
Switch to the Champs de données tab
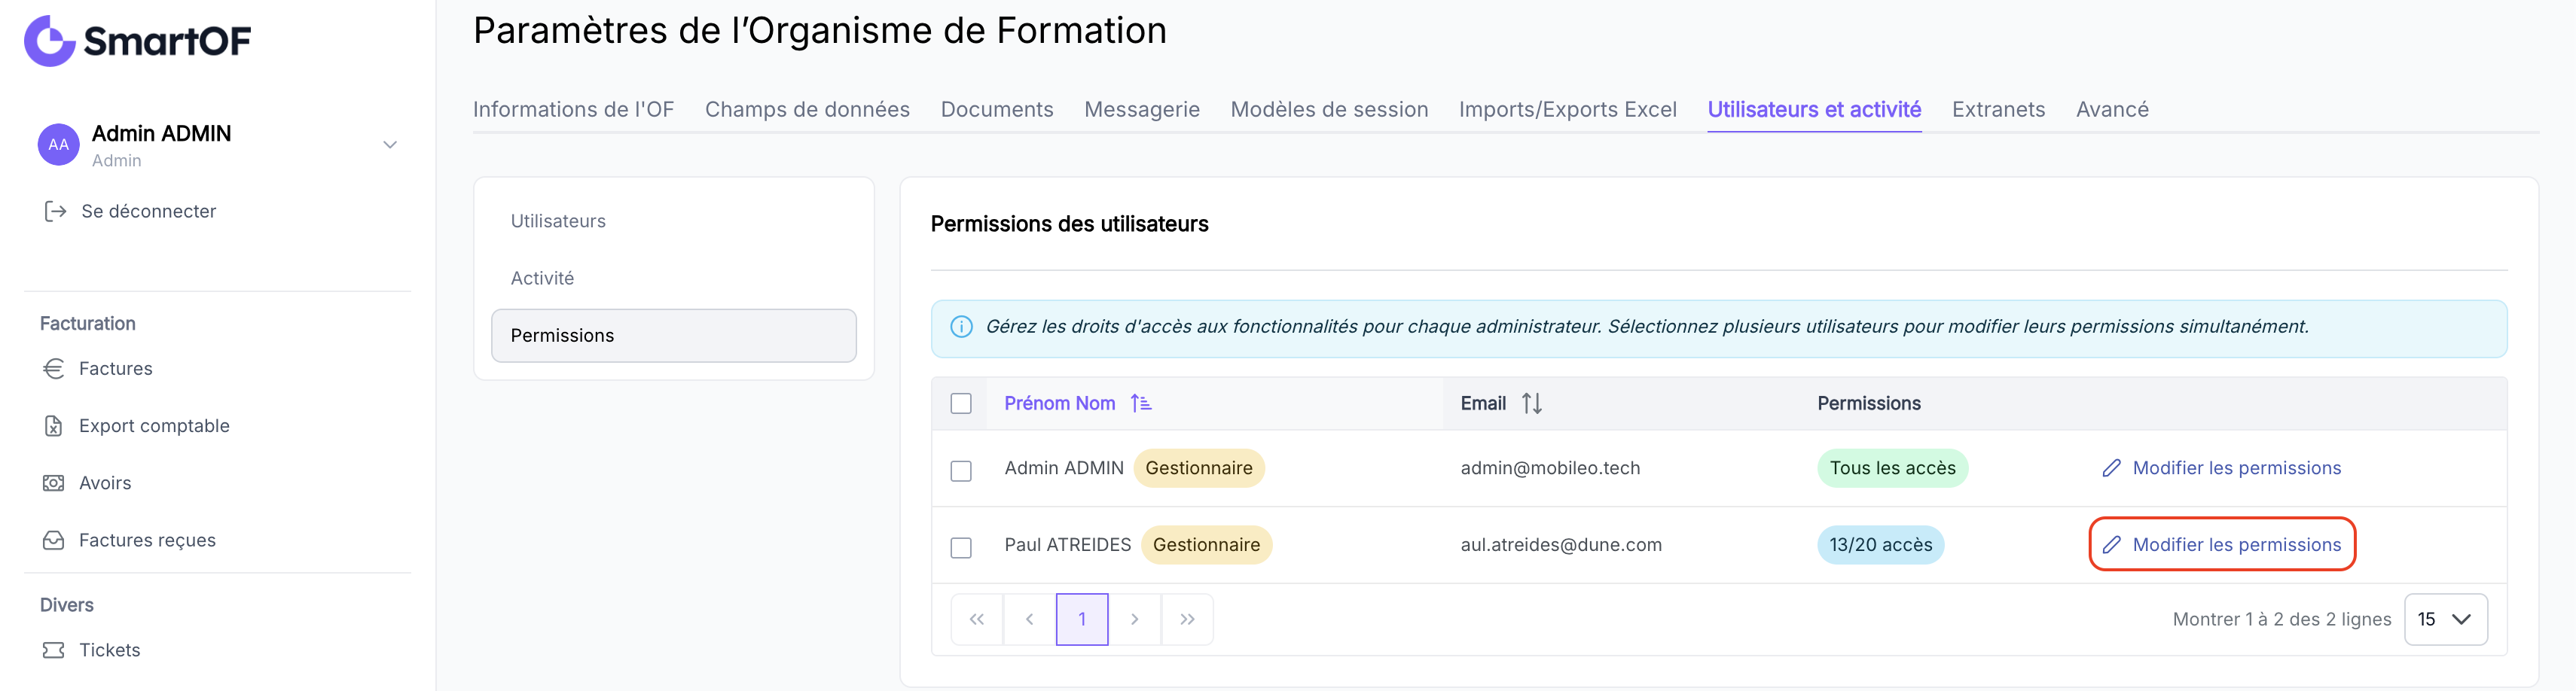tap(807, 109)
